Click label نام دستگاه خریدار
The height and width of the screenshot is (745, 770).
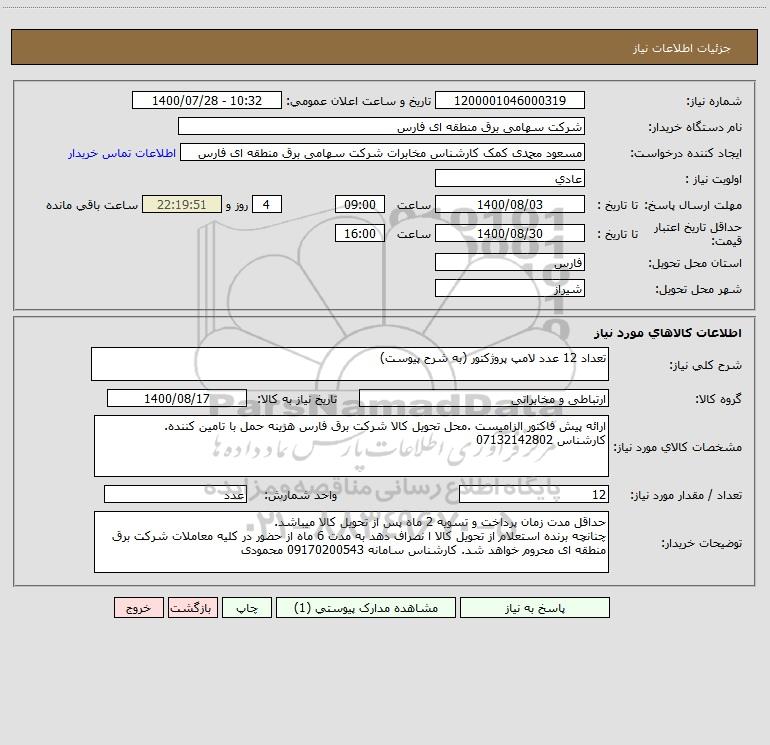[x=695, y=128]
